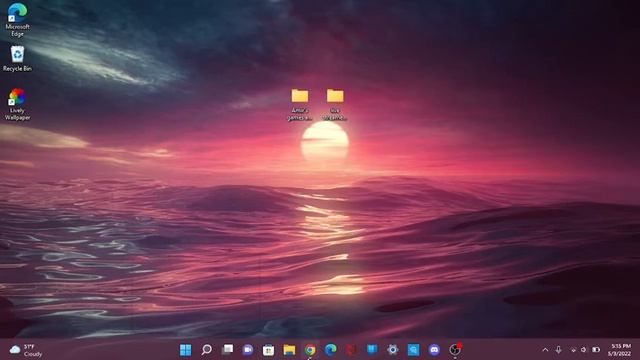
Task: Open weather widget showing Cloudy
Action: click(x=26, y=350)
